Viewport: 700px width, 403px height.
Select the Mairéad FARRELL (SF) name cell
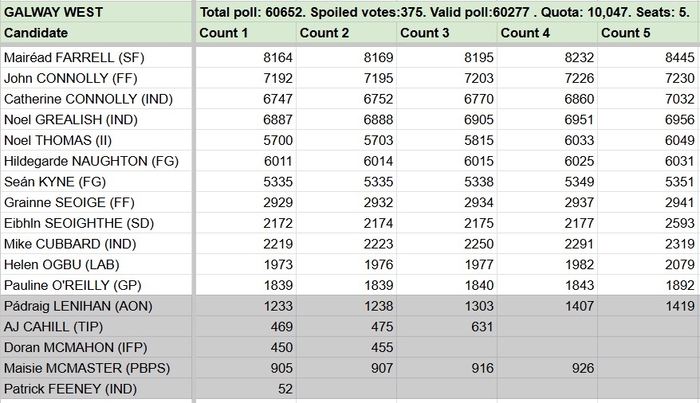[x=97, y=58]
